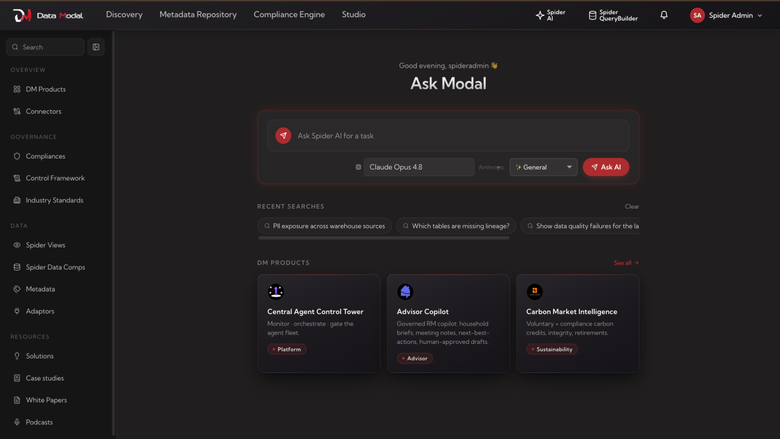Open the Central Agent Control Tower card
780x439 pixels.
(x=319, y=323)
